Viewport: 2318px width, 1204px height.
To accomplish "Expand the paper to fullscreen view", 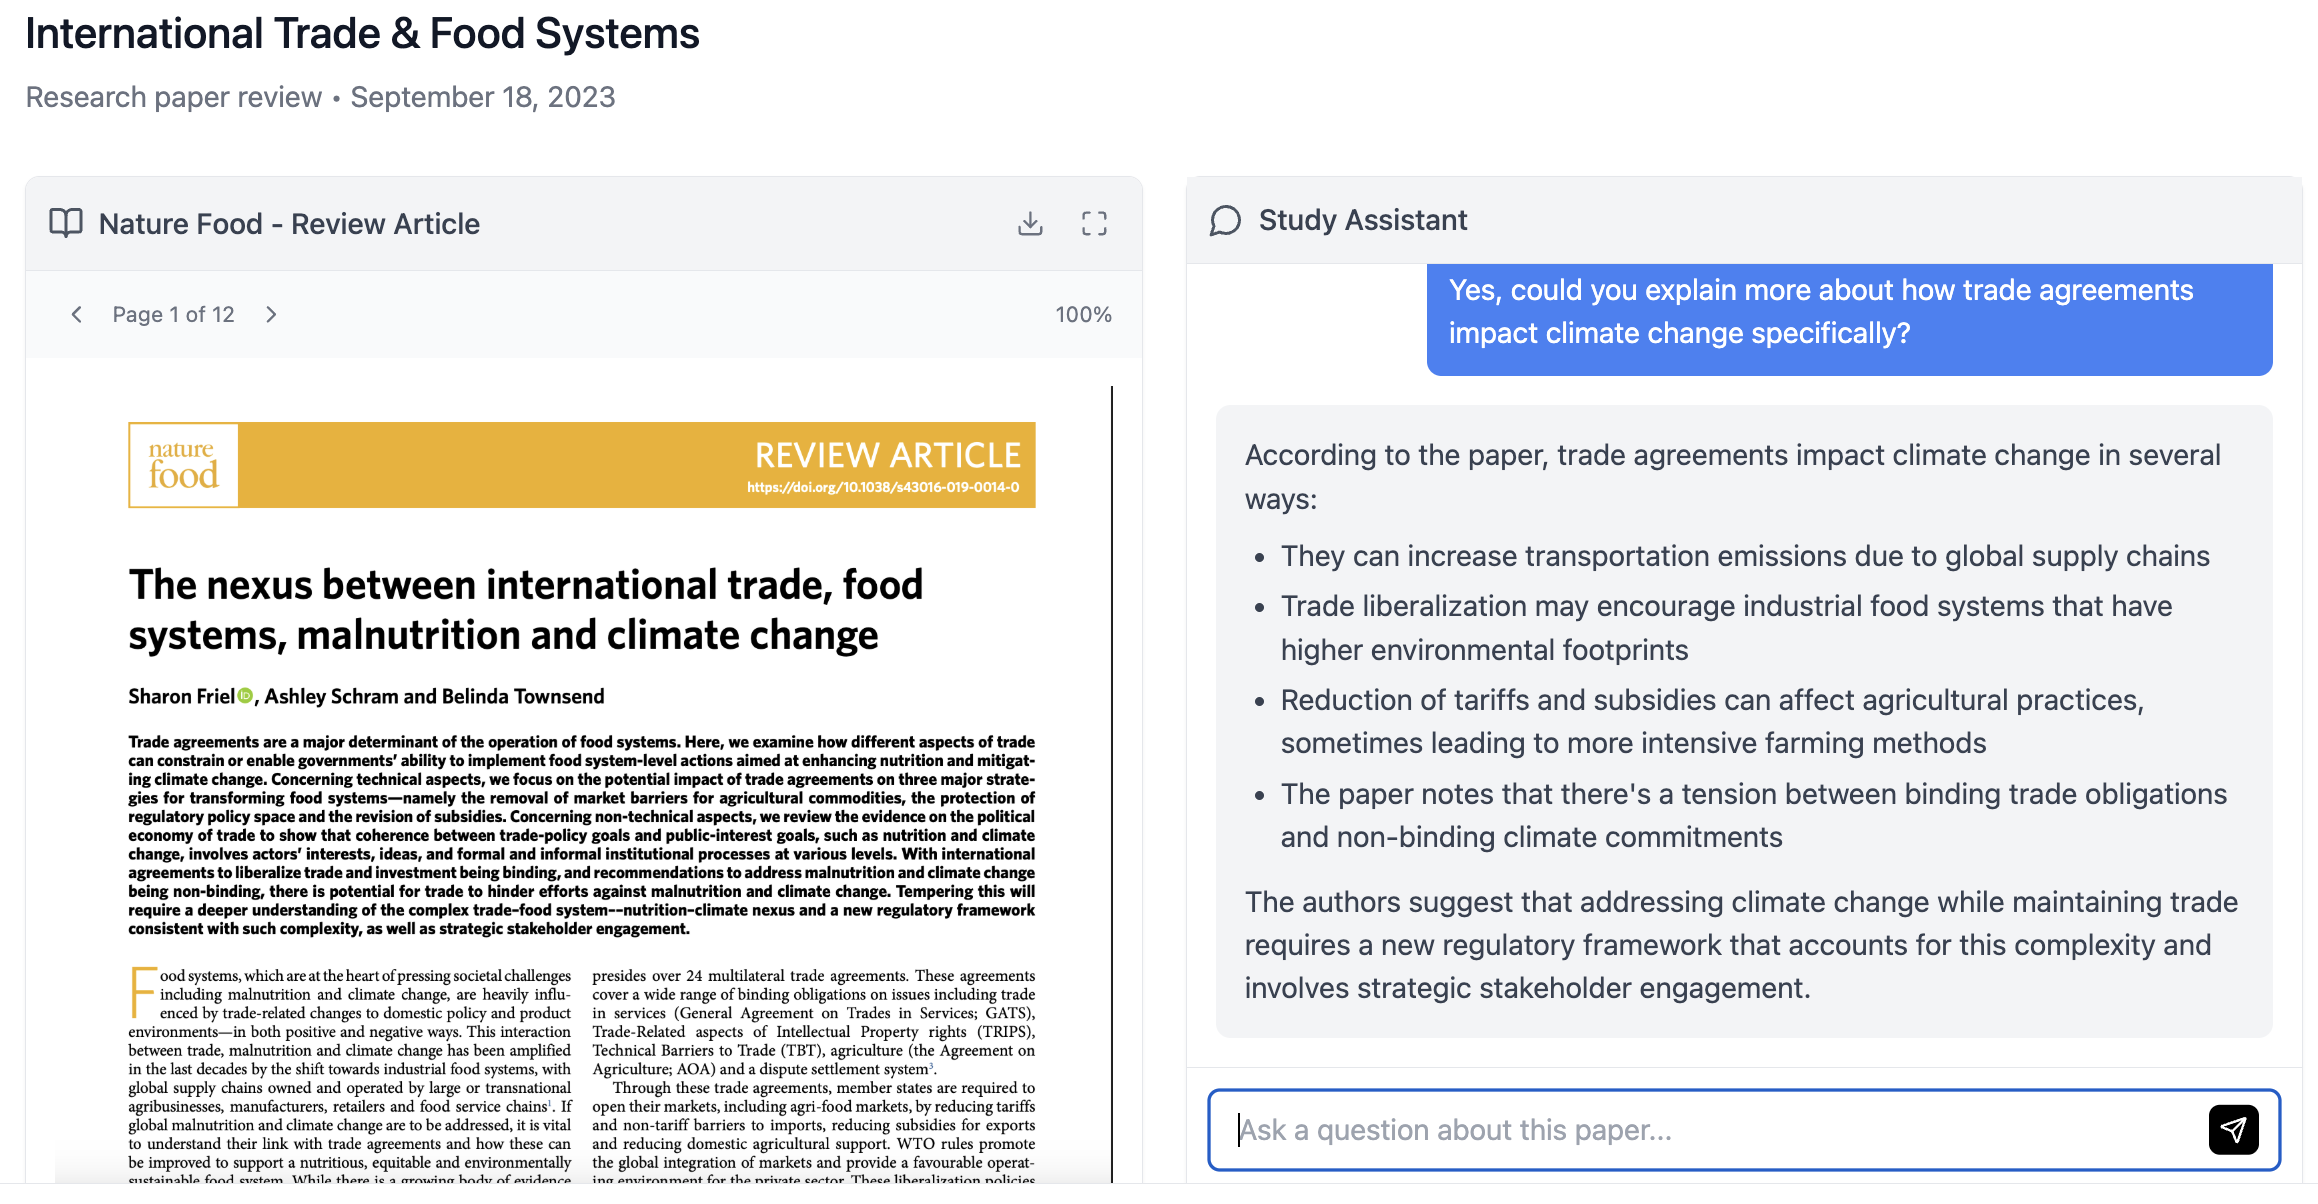I will [1095, 223].
